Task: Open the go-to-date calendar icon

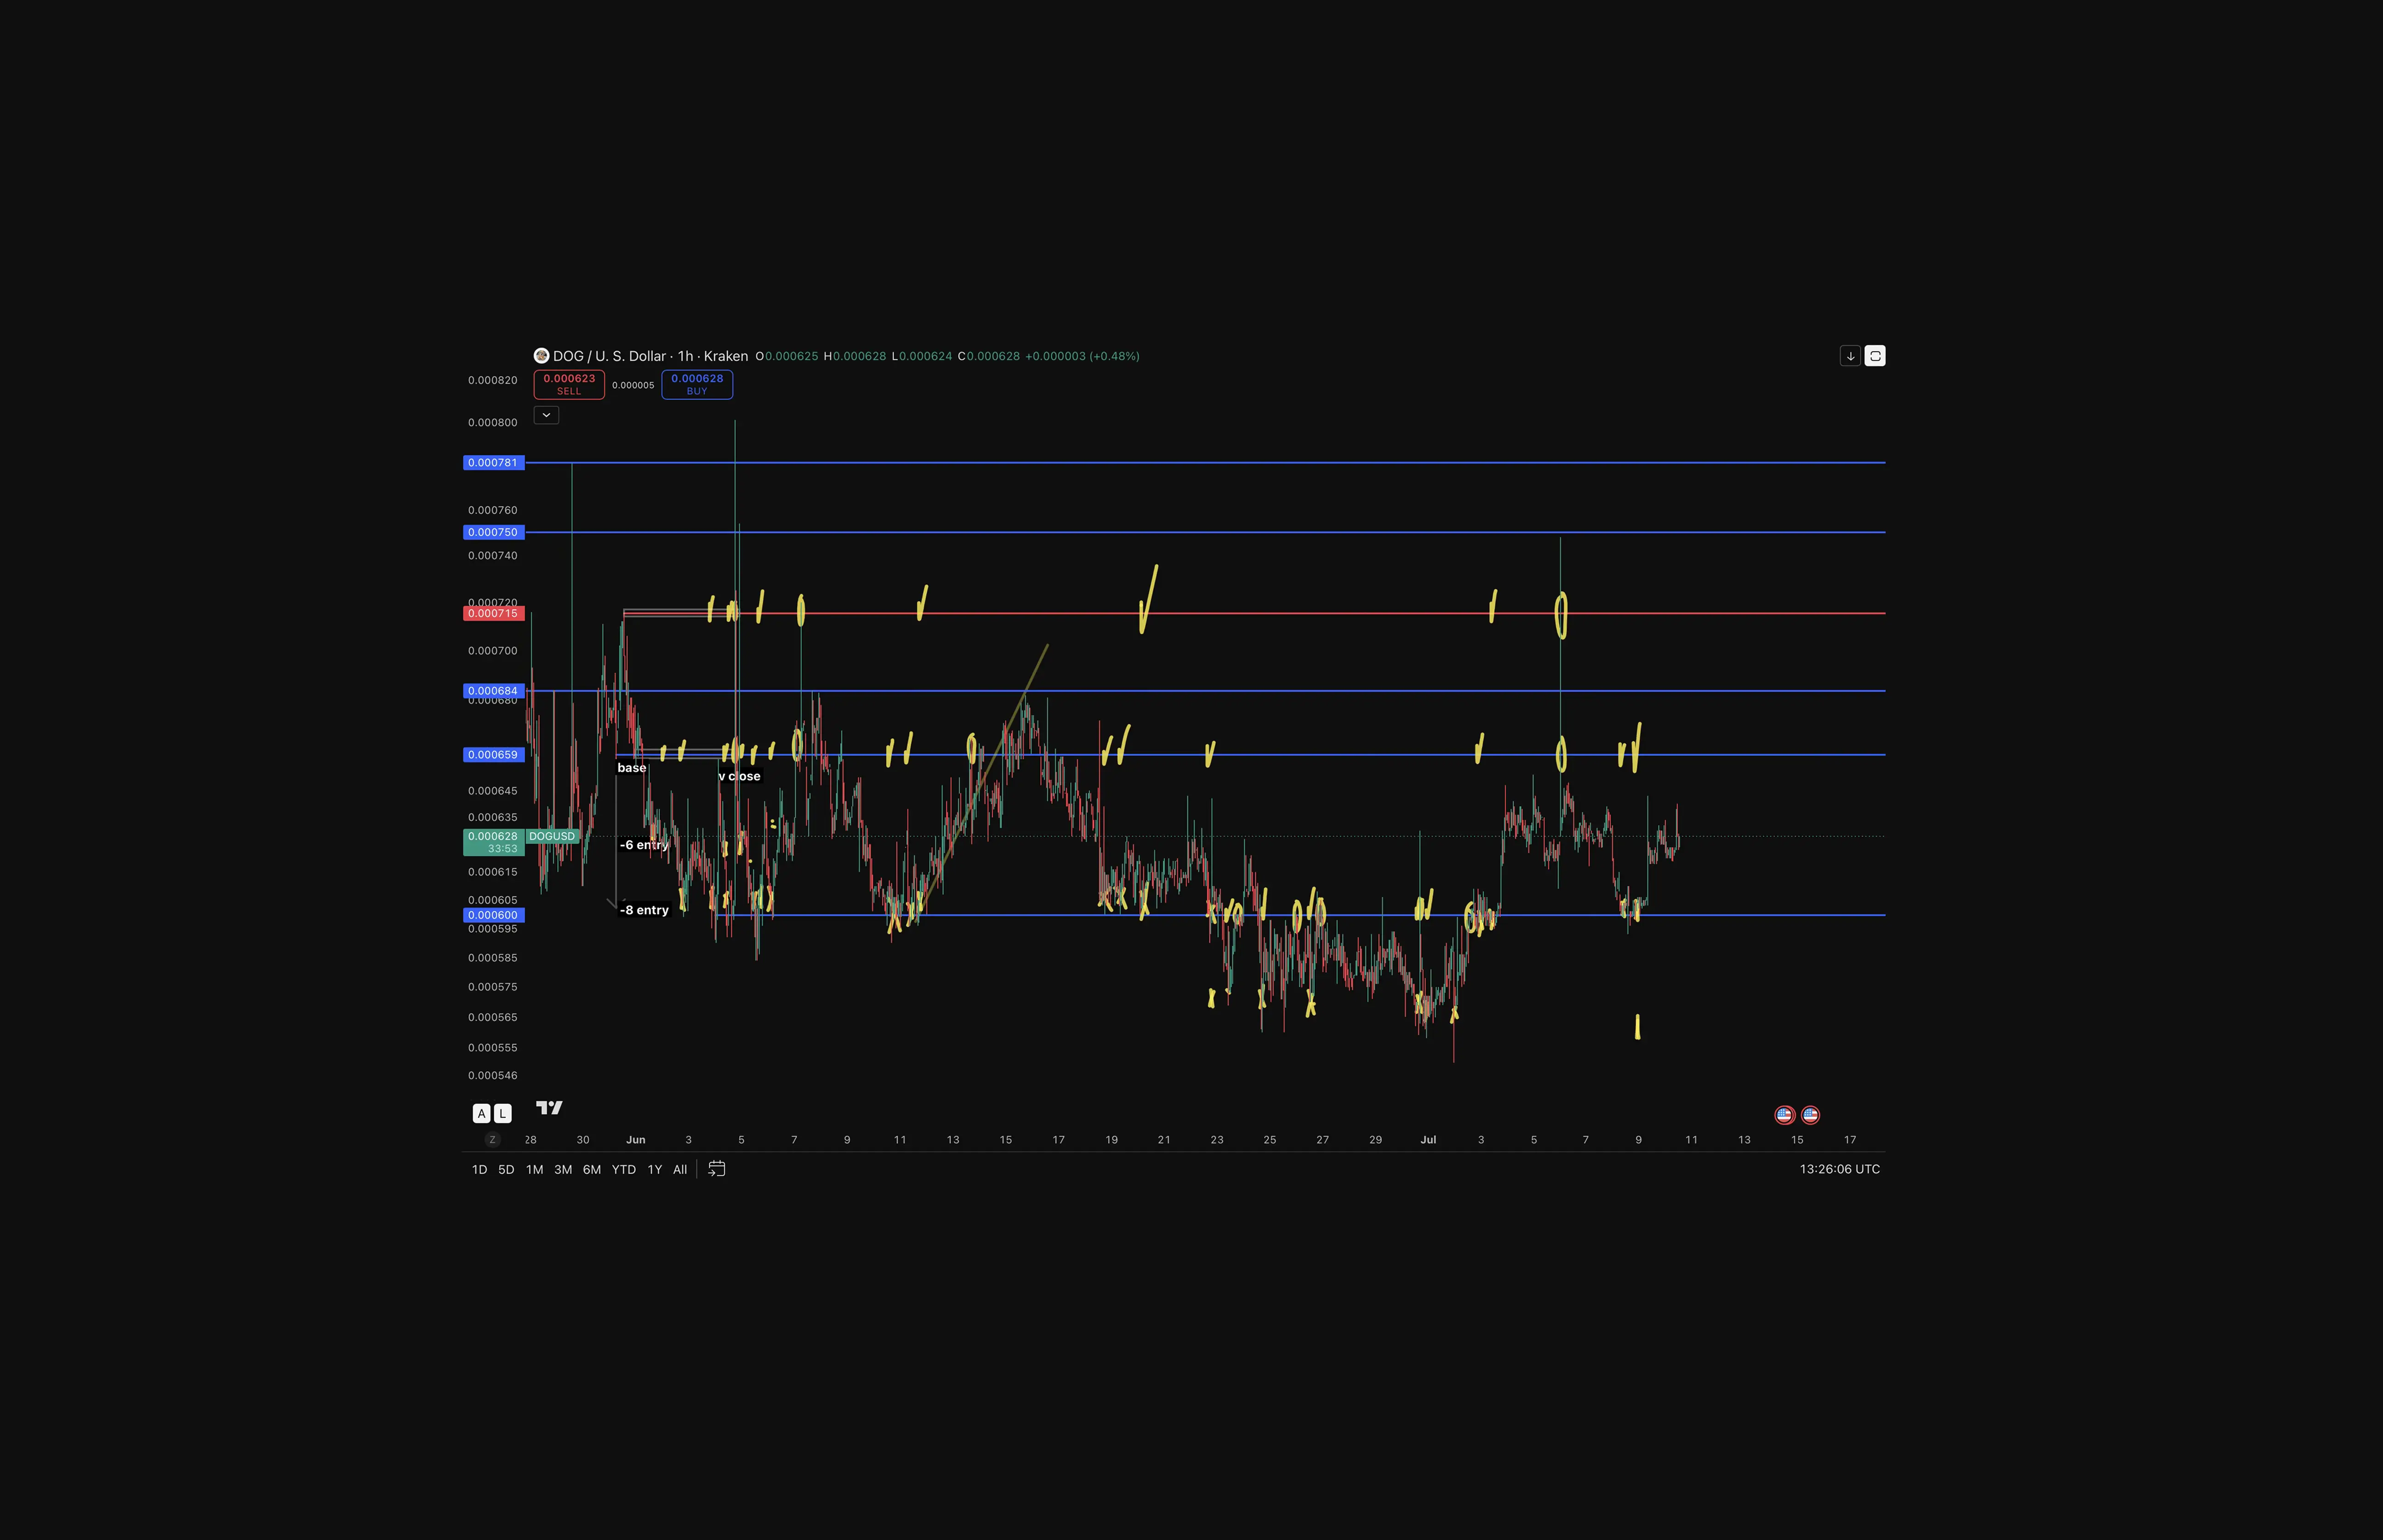Action: tap(717, 1169)
